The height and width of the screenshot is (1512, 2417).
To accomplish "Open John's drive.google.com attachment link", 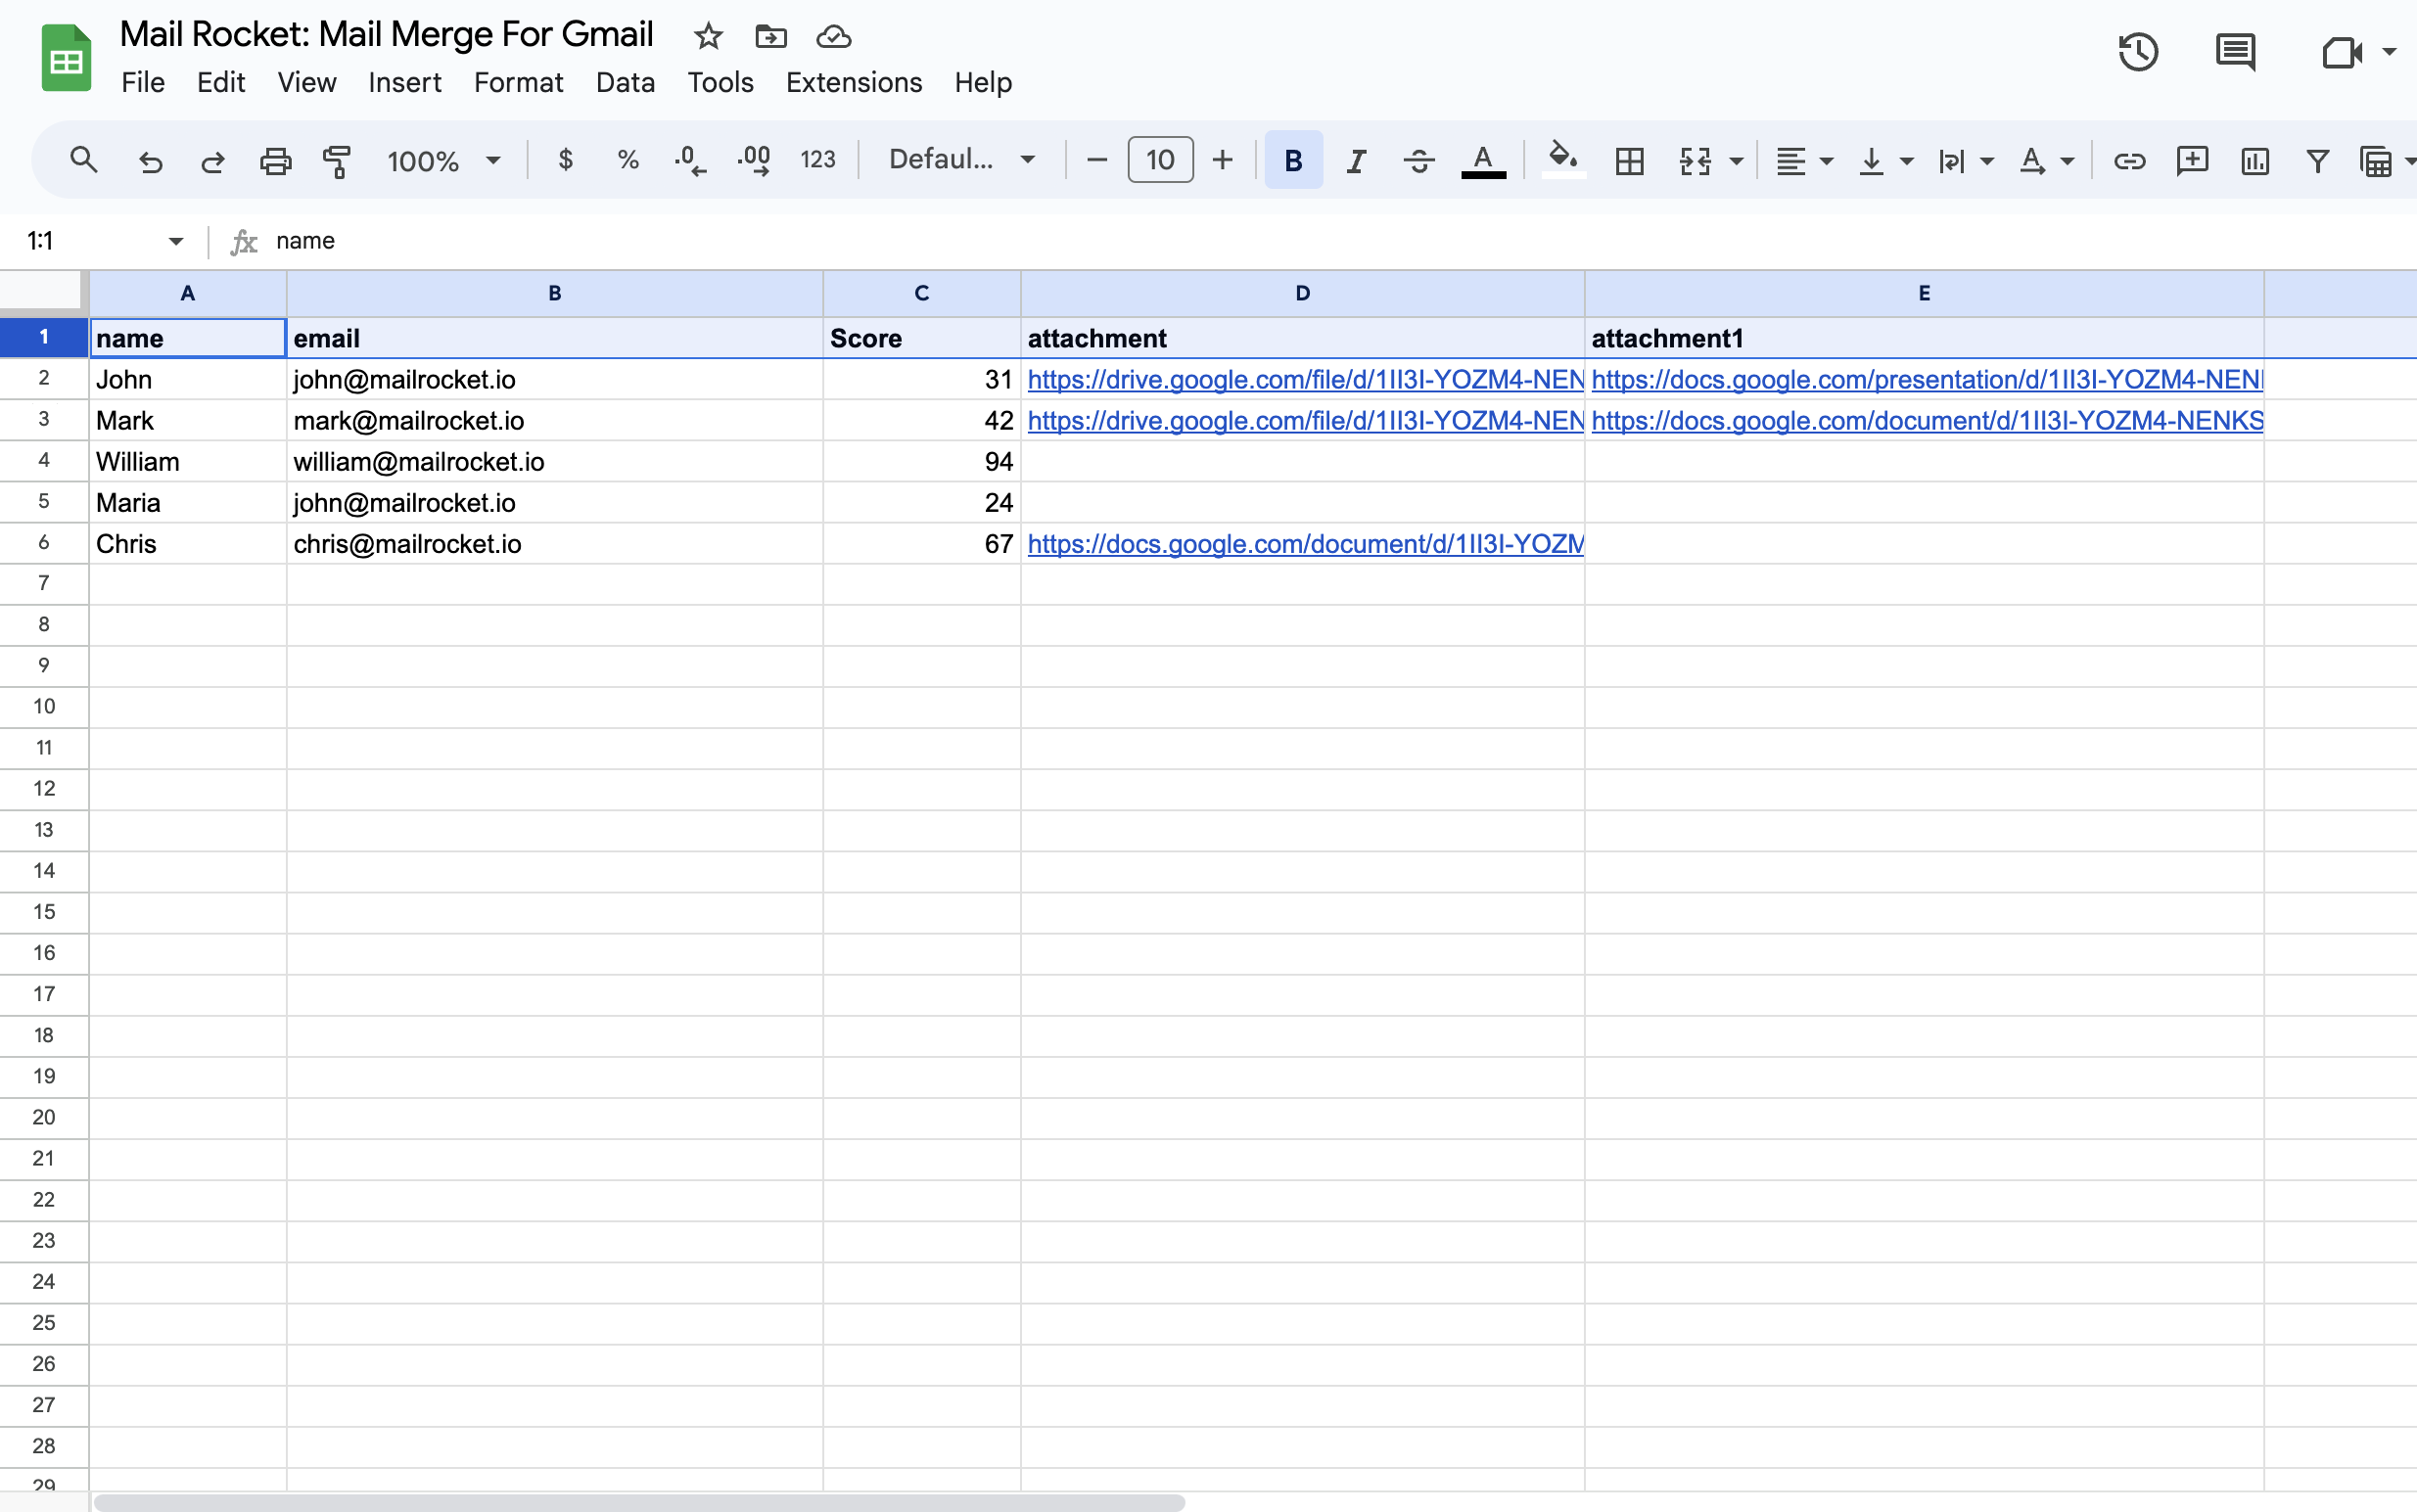I will tap(1304, 380).
